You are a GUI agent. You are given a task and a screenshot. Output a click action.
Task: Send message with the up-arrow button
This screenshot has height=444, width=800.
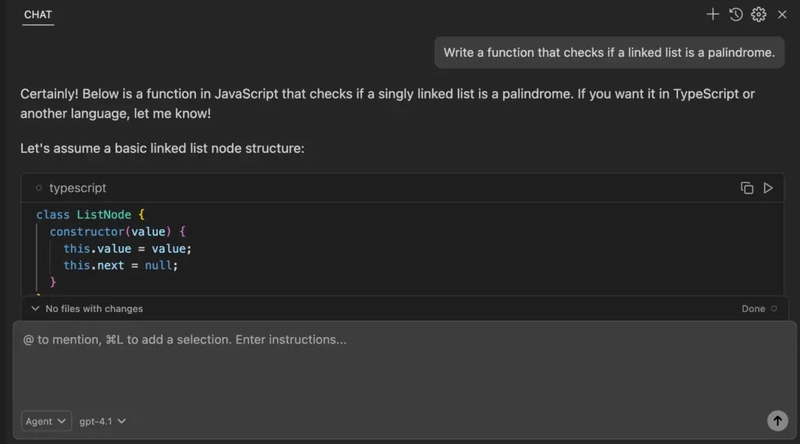[778, 421]
